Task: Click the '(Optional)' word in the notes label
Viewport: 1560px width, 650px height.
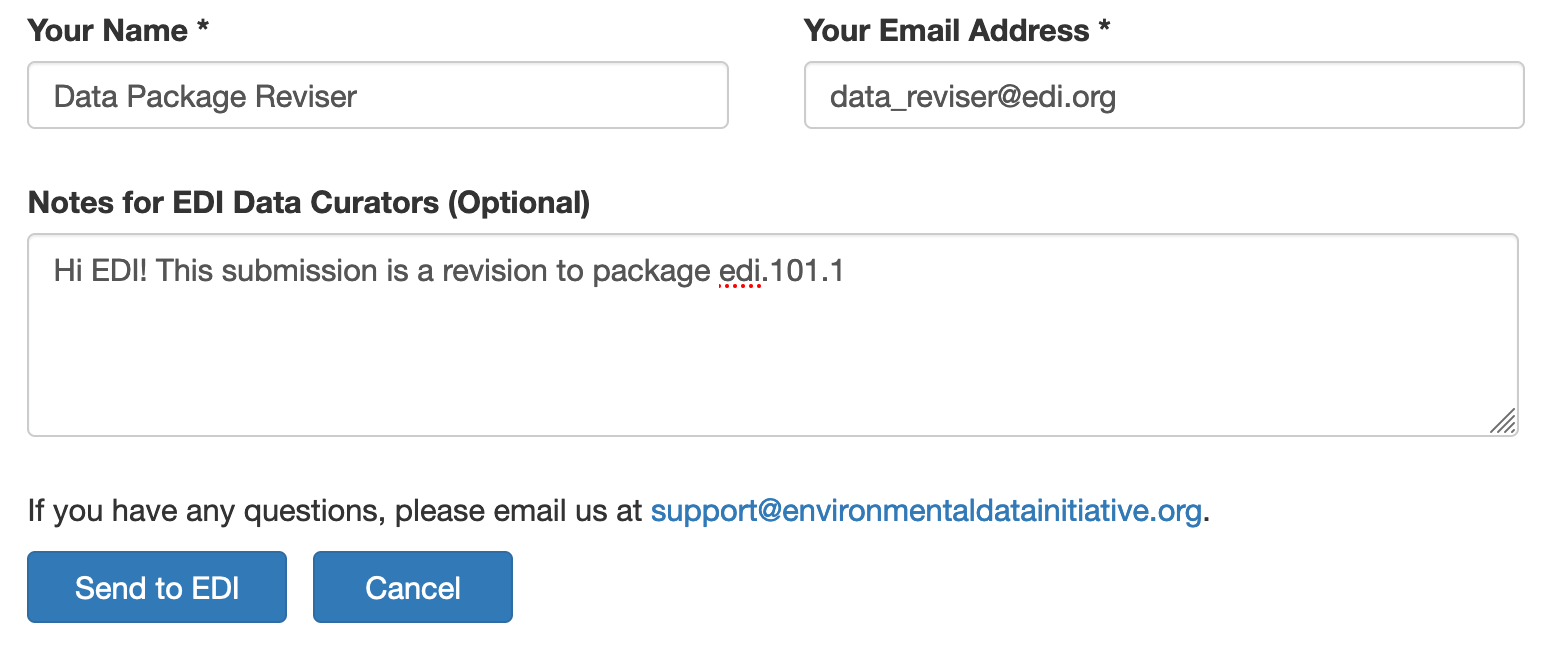Action: [x=518, y=203]
